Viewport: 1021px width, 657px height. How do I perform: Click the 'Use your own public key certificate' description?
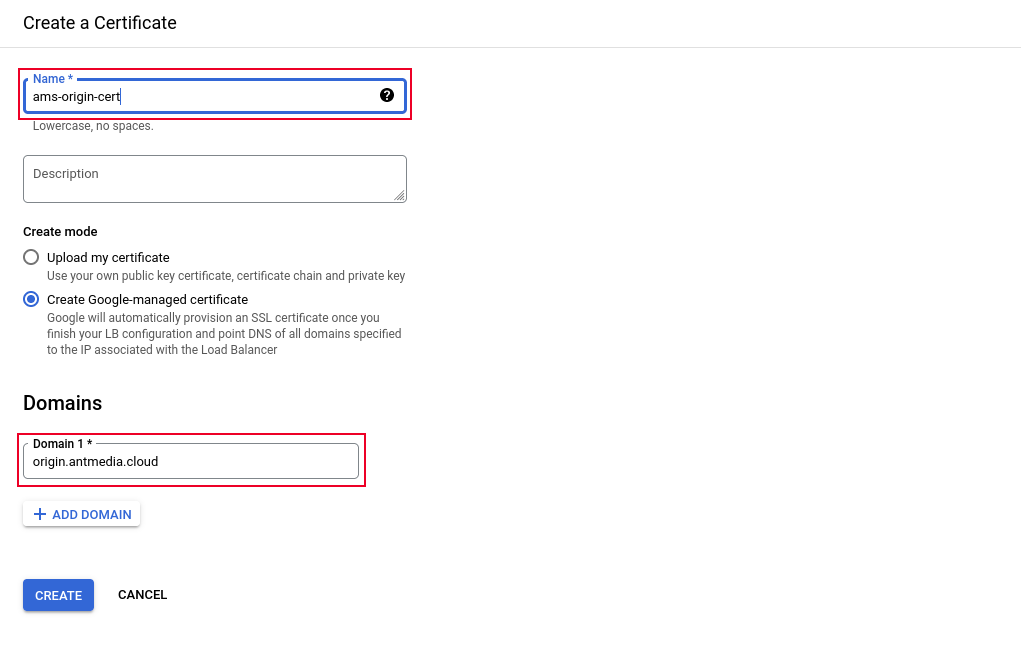pyautogui.click(x=226, y=276)
